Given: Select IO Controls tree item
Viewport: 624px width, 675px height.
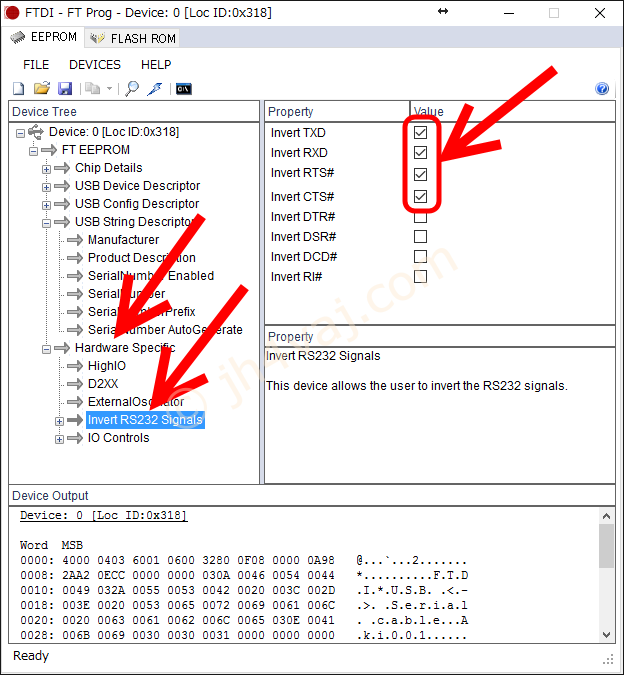Looking at the screenshot, I should click(118, 438).
